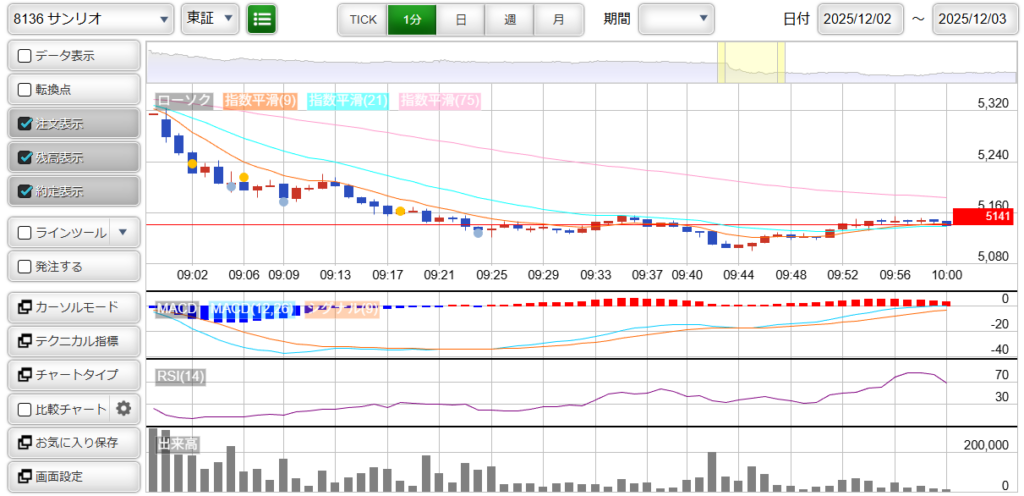Image resolution: width=1024 pixels, height=496 pixels.
Task: Open the 8136 サンリオ stock dropdown
Action: 90,19
